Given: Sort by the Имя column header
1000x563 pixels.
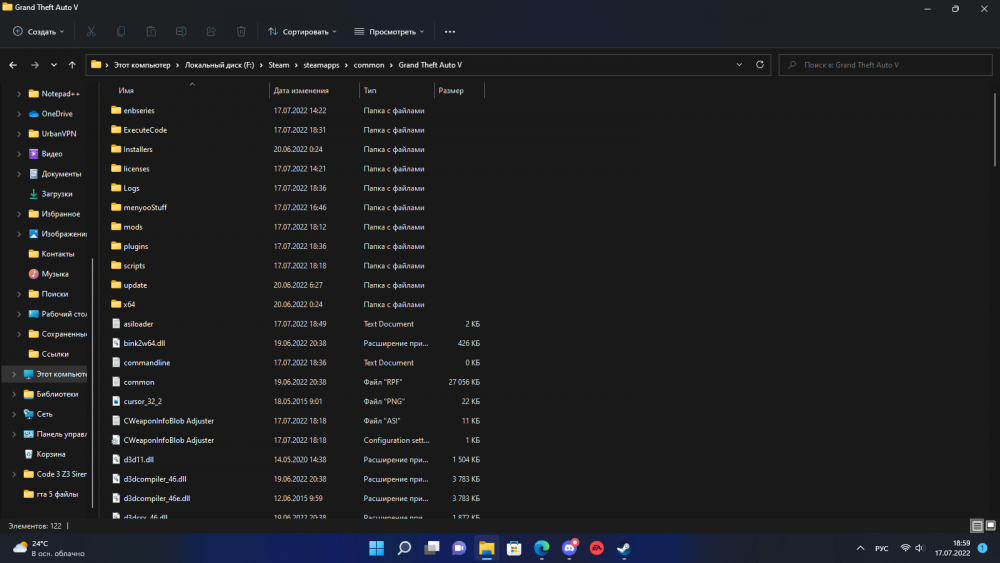Looking at the screenshot, I should coord(191,91).
